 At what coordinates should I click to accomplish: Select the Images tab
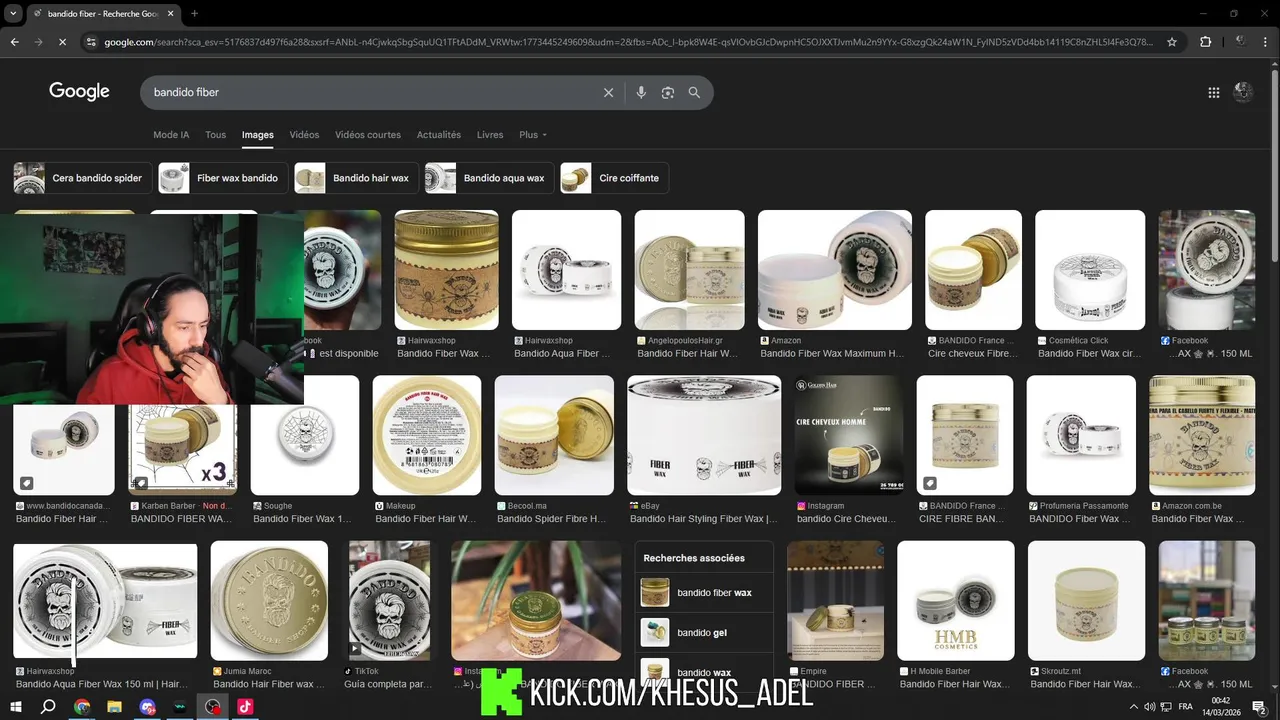(257, 135)
